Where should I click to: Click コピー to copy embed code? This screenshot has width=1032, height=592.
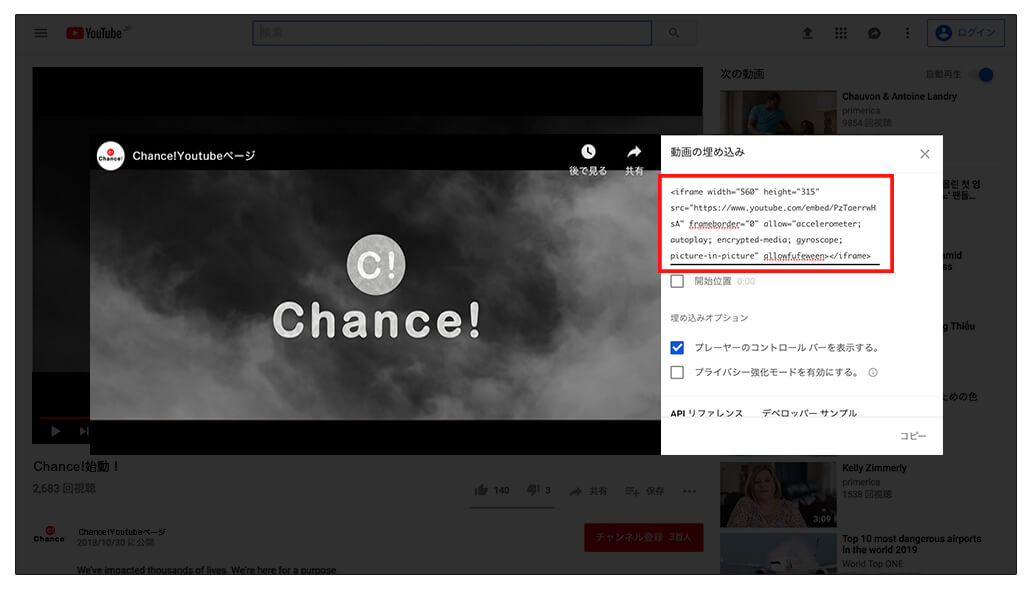(914, 436)
